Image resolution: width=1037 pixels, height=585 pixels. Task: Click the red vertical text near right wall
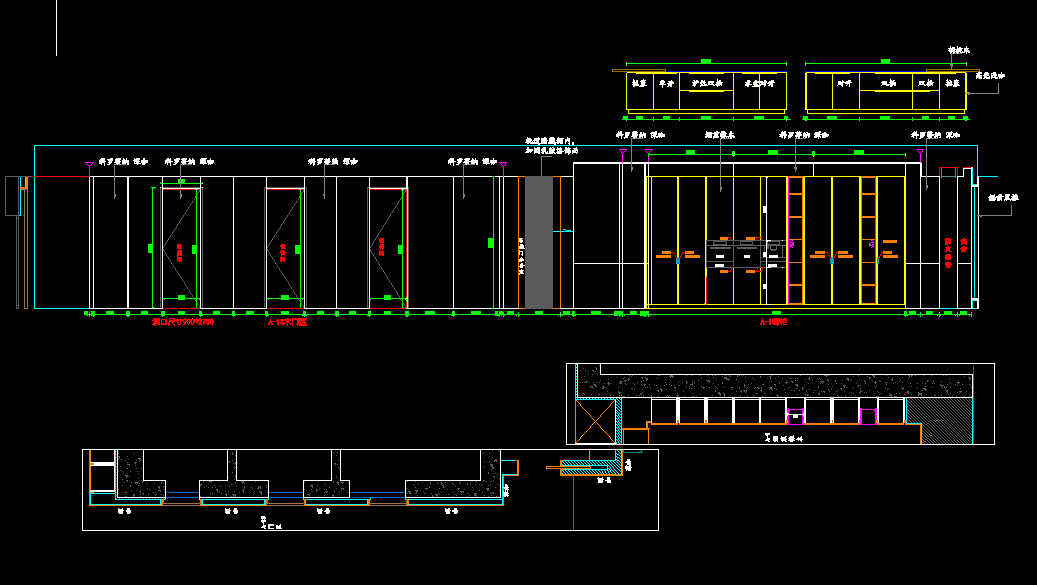click(x=948, y=252)
